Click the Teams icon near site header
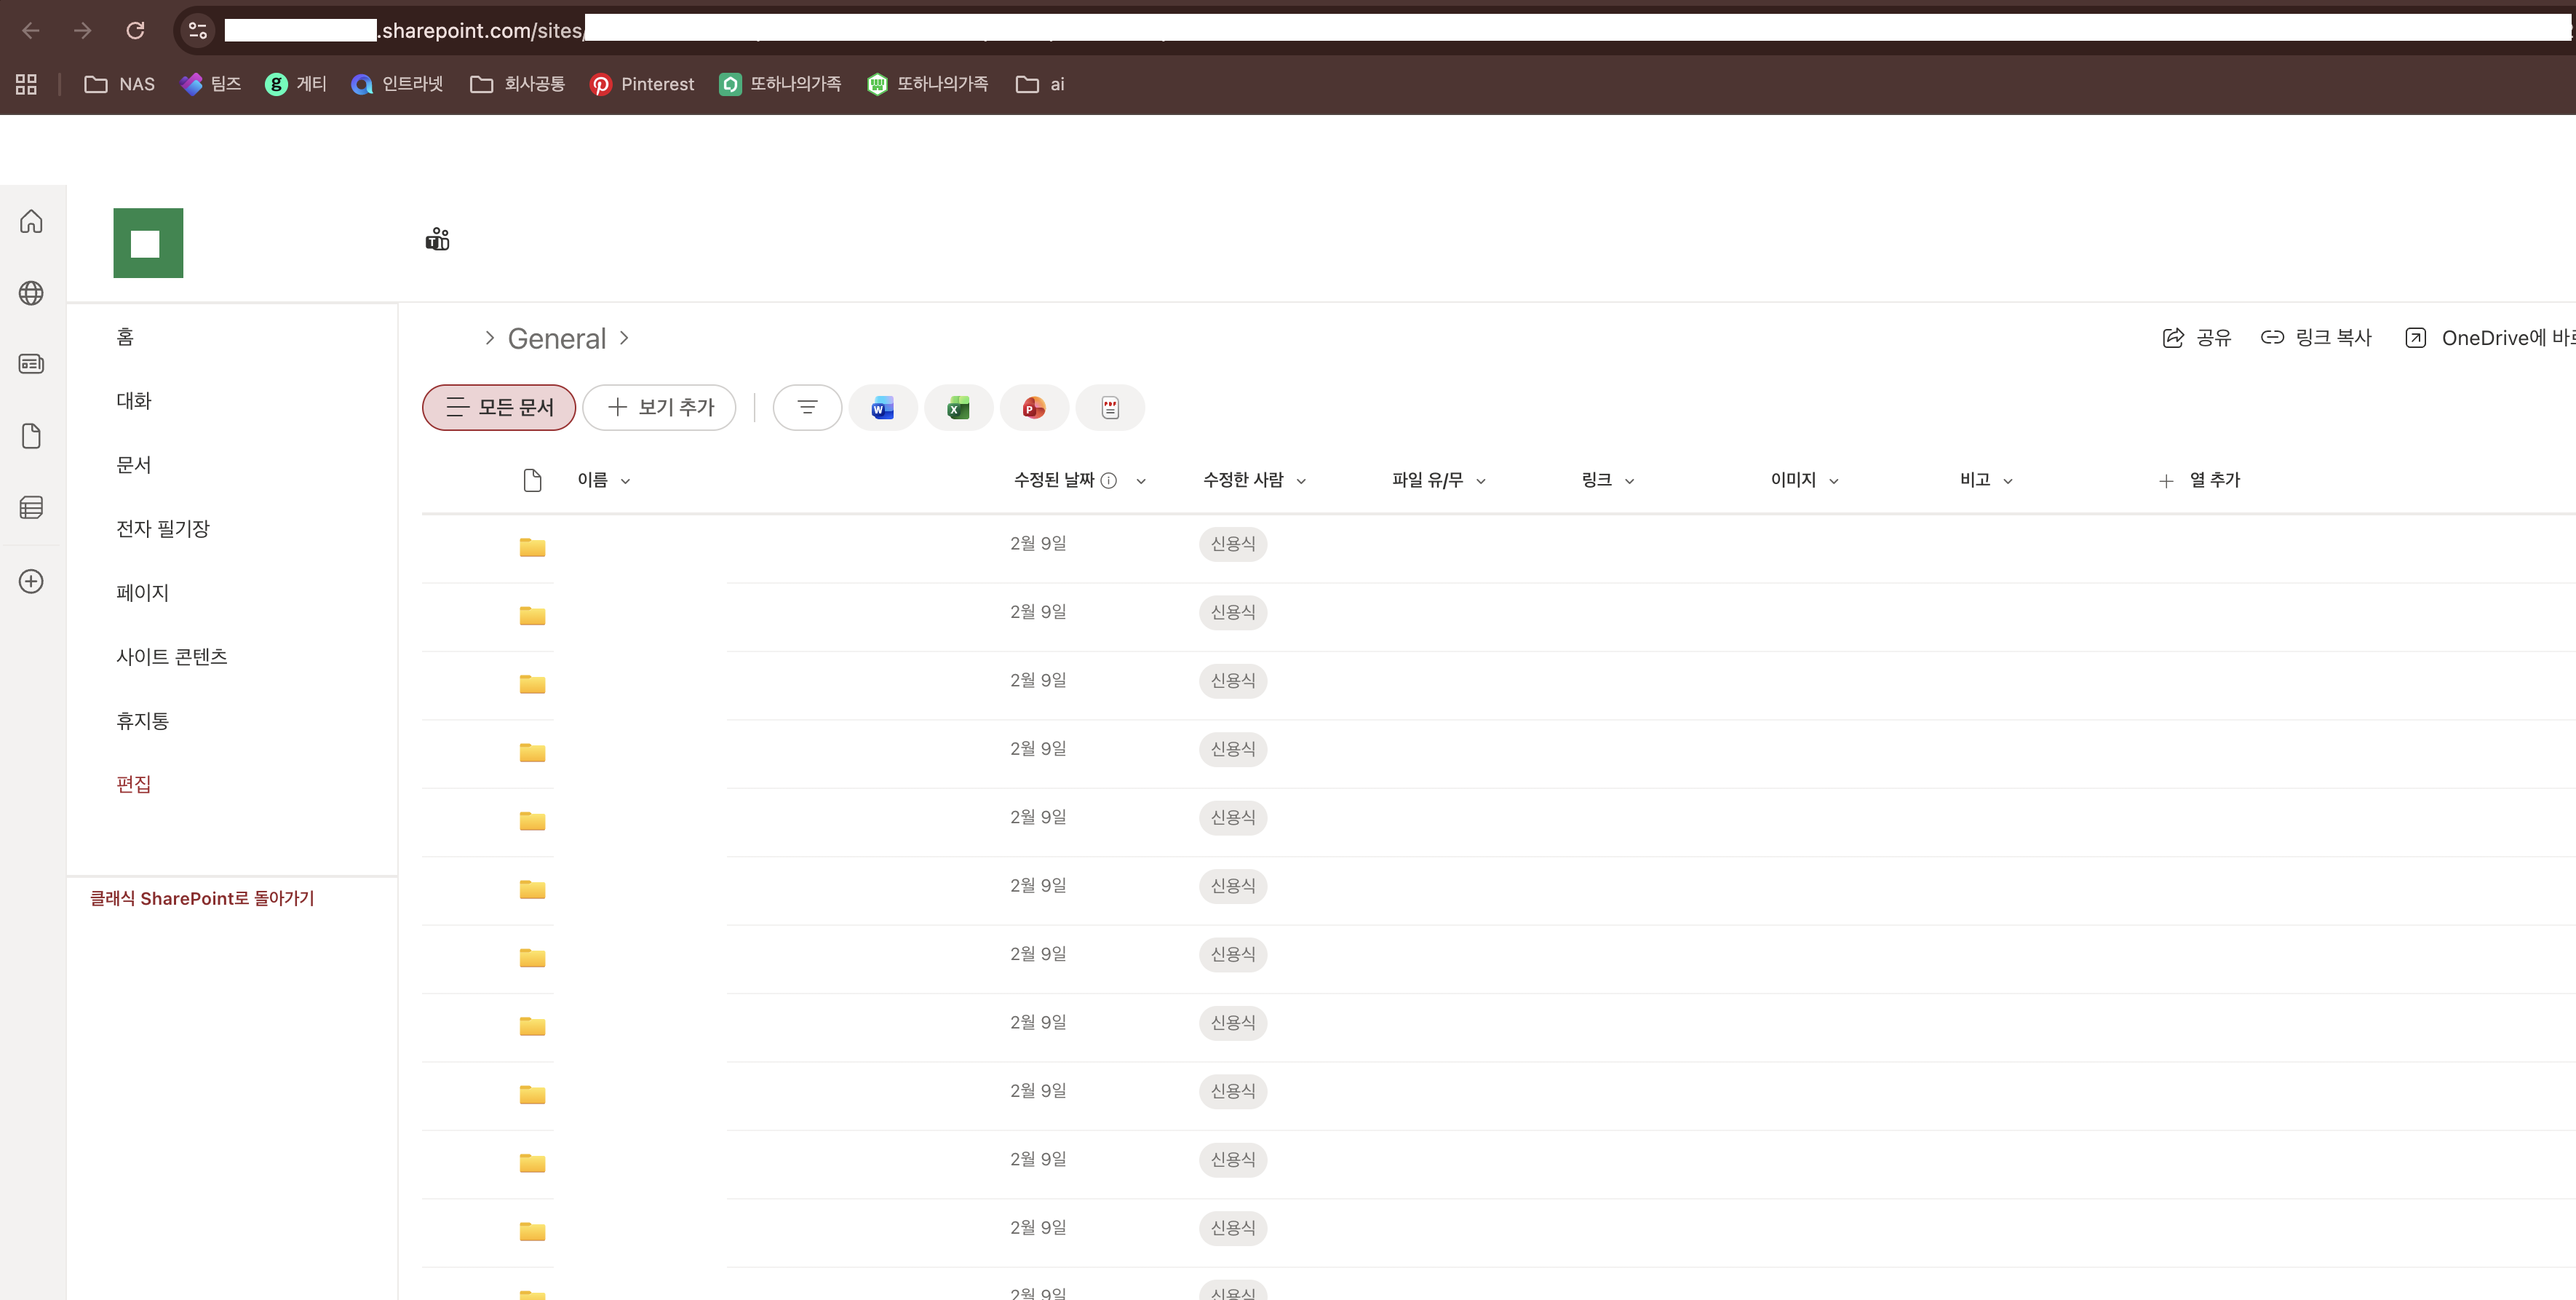The image size is (2576, 1300). coord(437,239)
